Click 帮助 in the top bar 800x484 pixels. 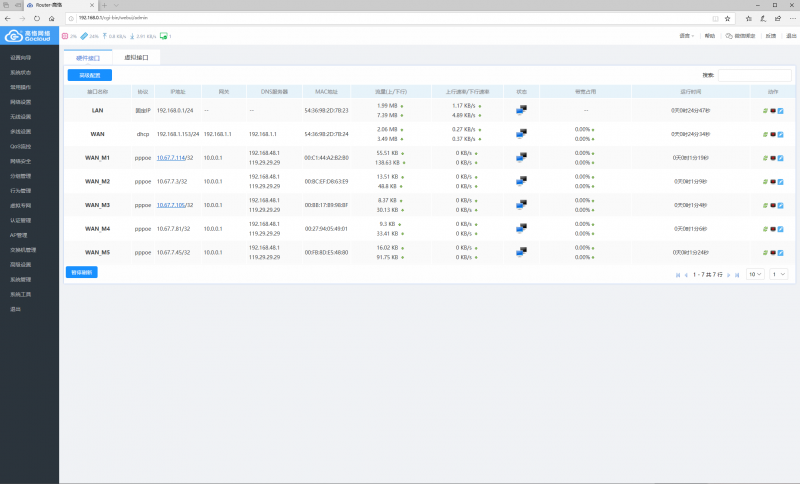[710, 36]
